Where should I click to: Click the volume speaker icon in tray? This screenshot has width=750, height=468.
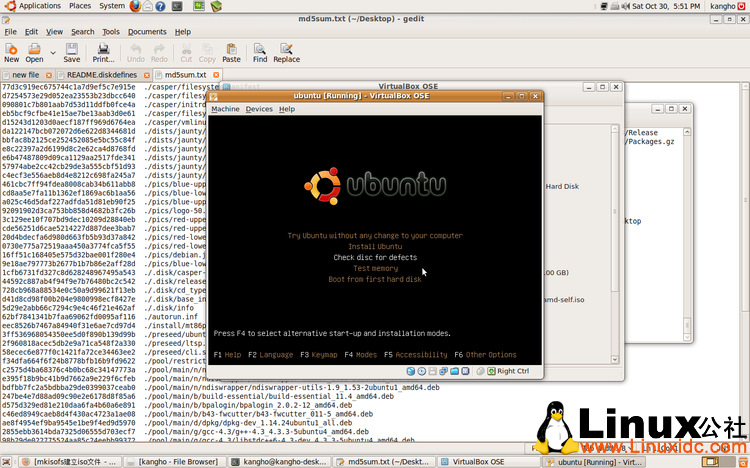(x=626, y=6)
